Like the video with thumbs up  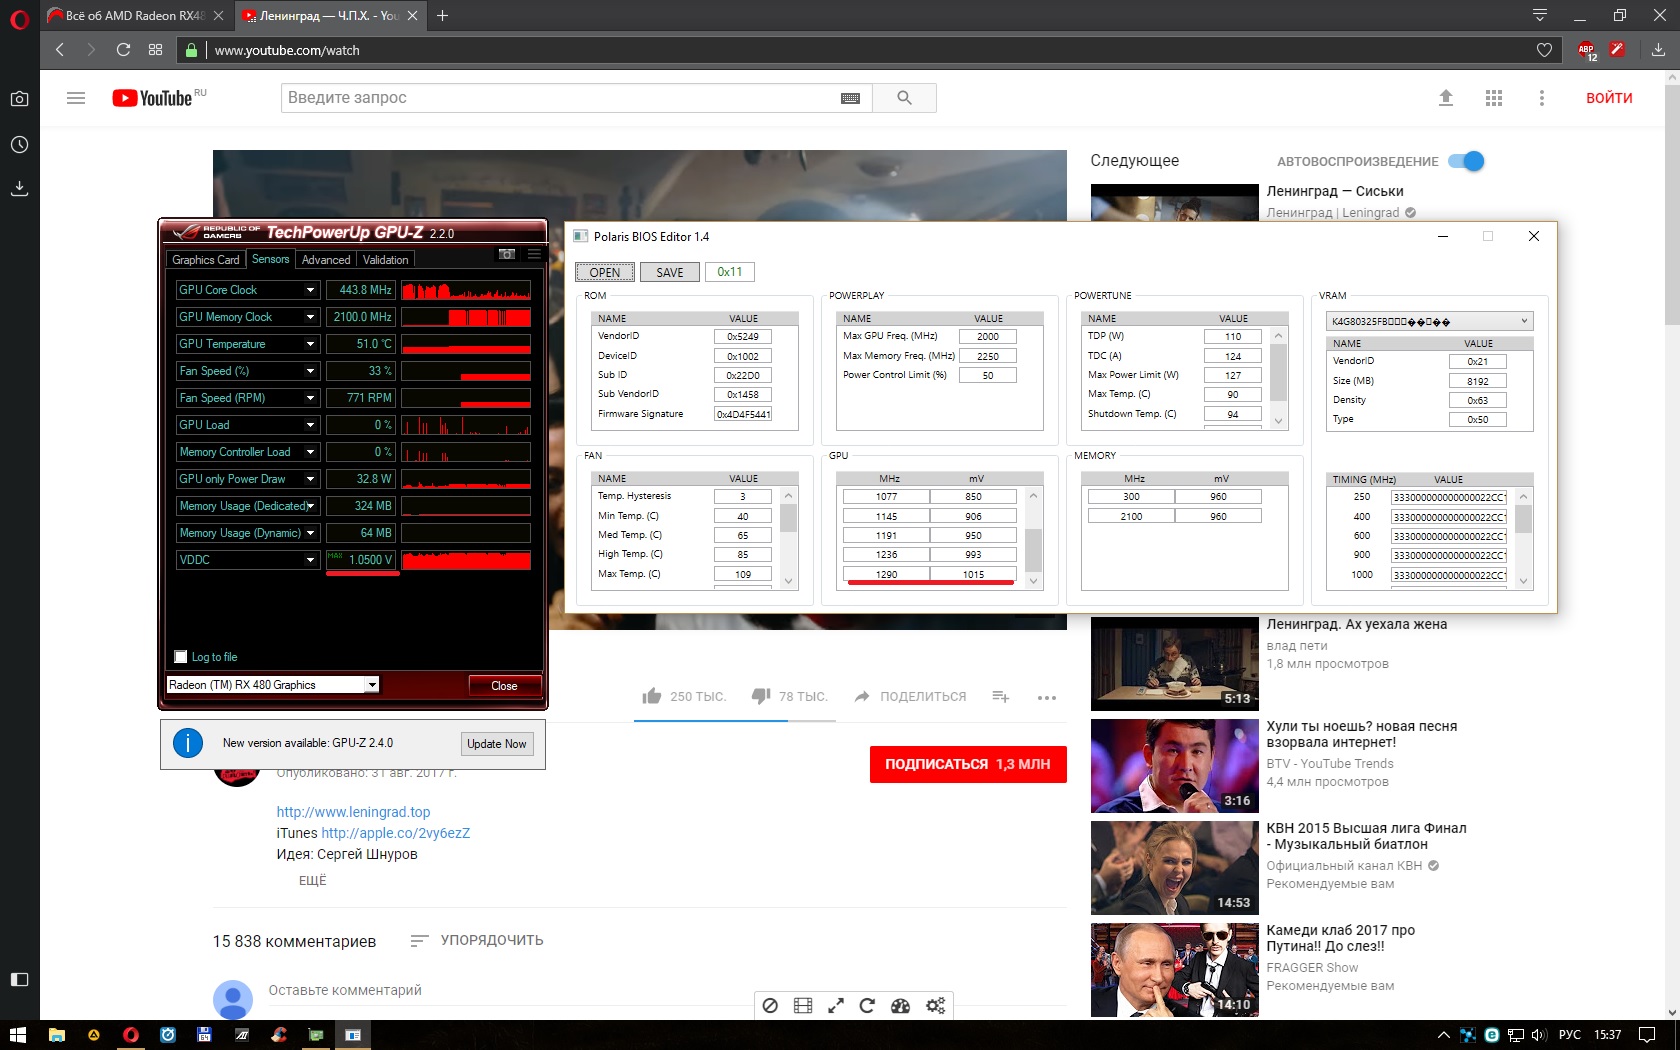652,696
